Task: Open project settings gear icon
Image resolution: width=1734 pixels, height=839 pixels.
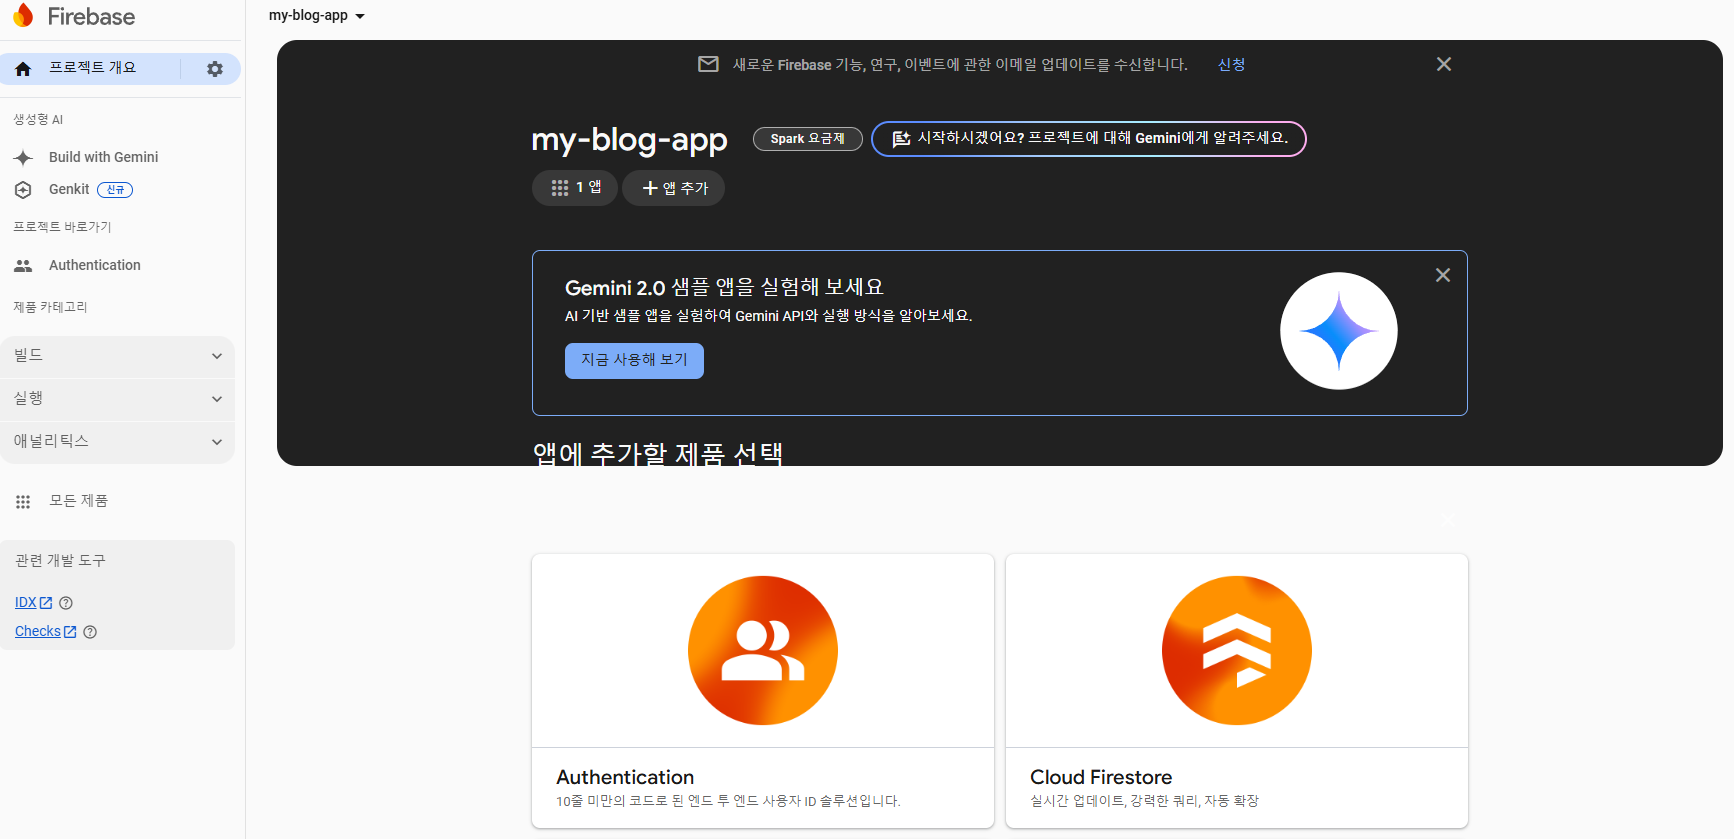Action: (215, 69)
